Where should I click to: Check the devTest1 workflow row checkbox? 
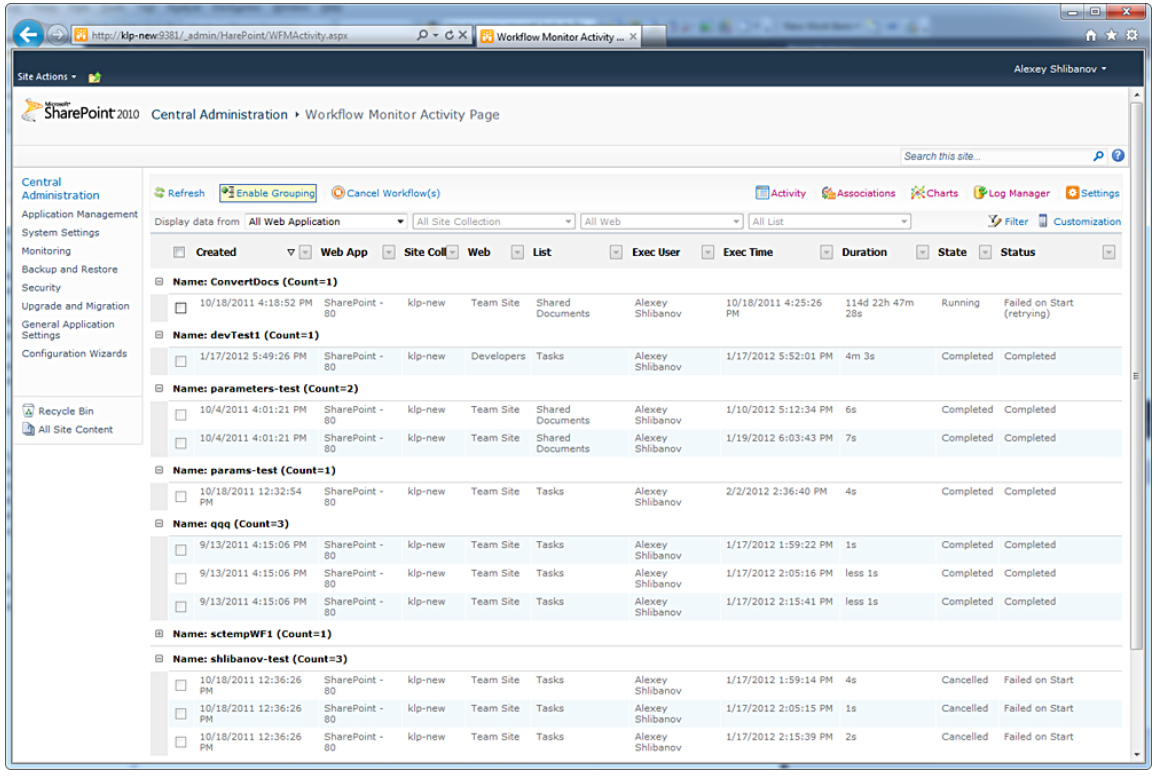click(x=181, y=361)
